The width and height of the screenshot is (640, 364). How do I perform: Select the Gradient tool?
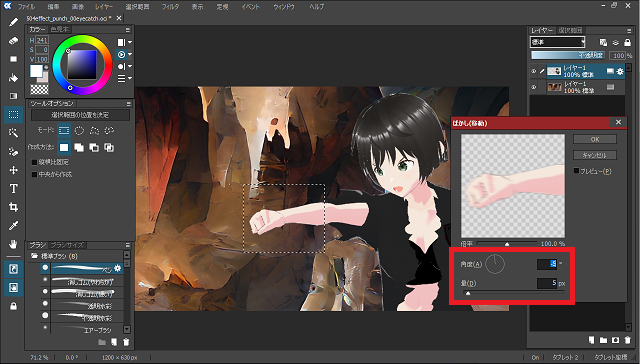(x=13, y=96)
